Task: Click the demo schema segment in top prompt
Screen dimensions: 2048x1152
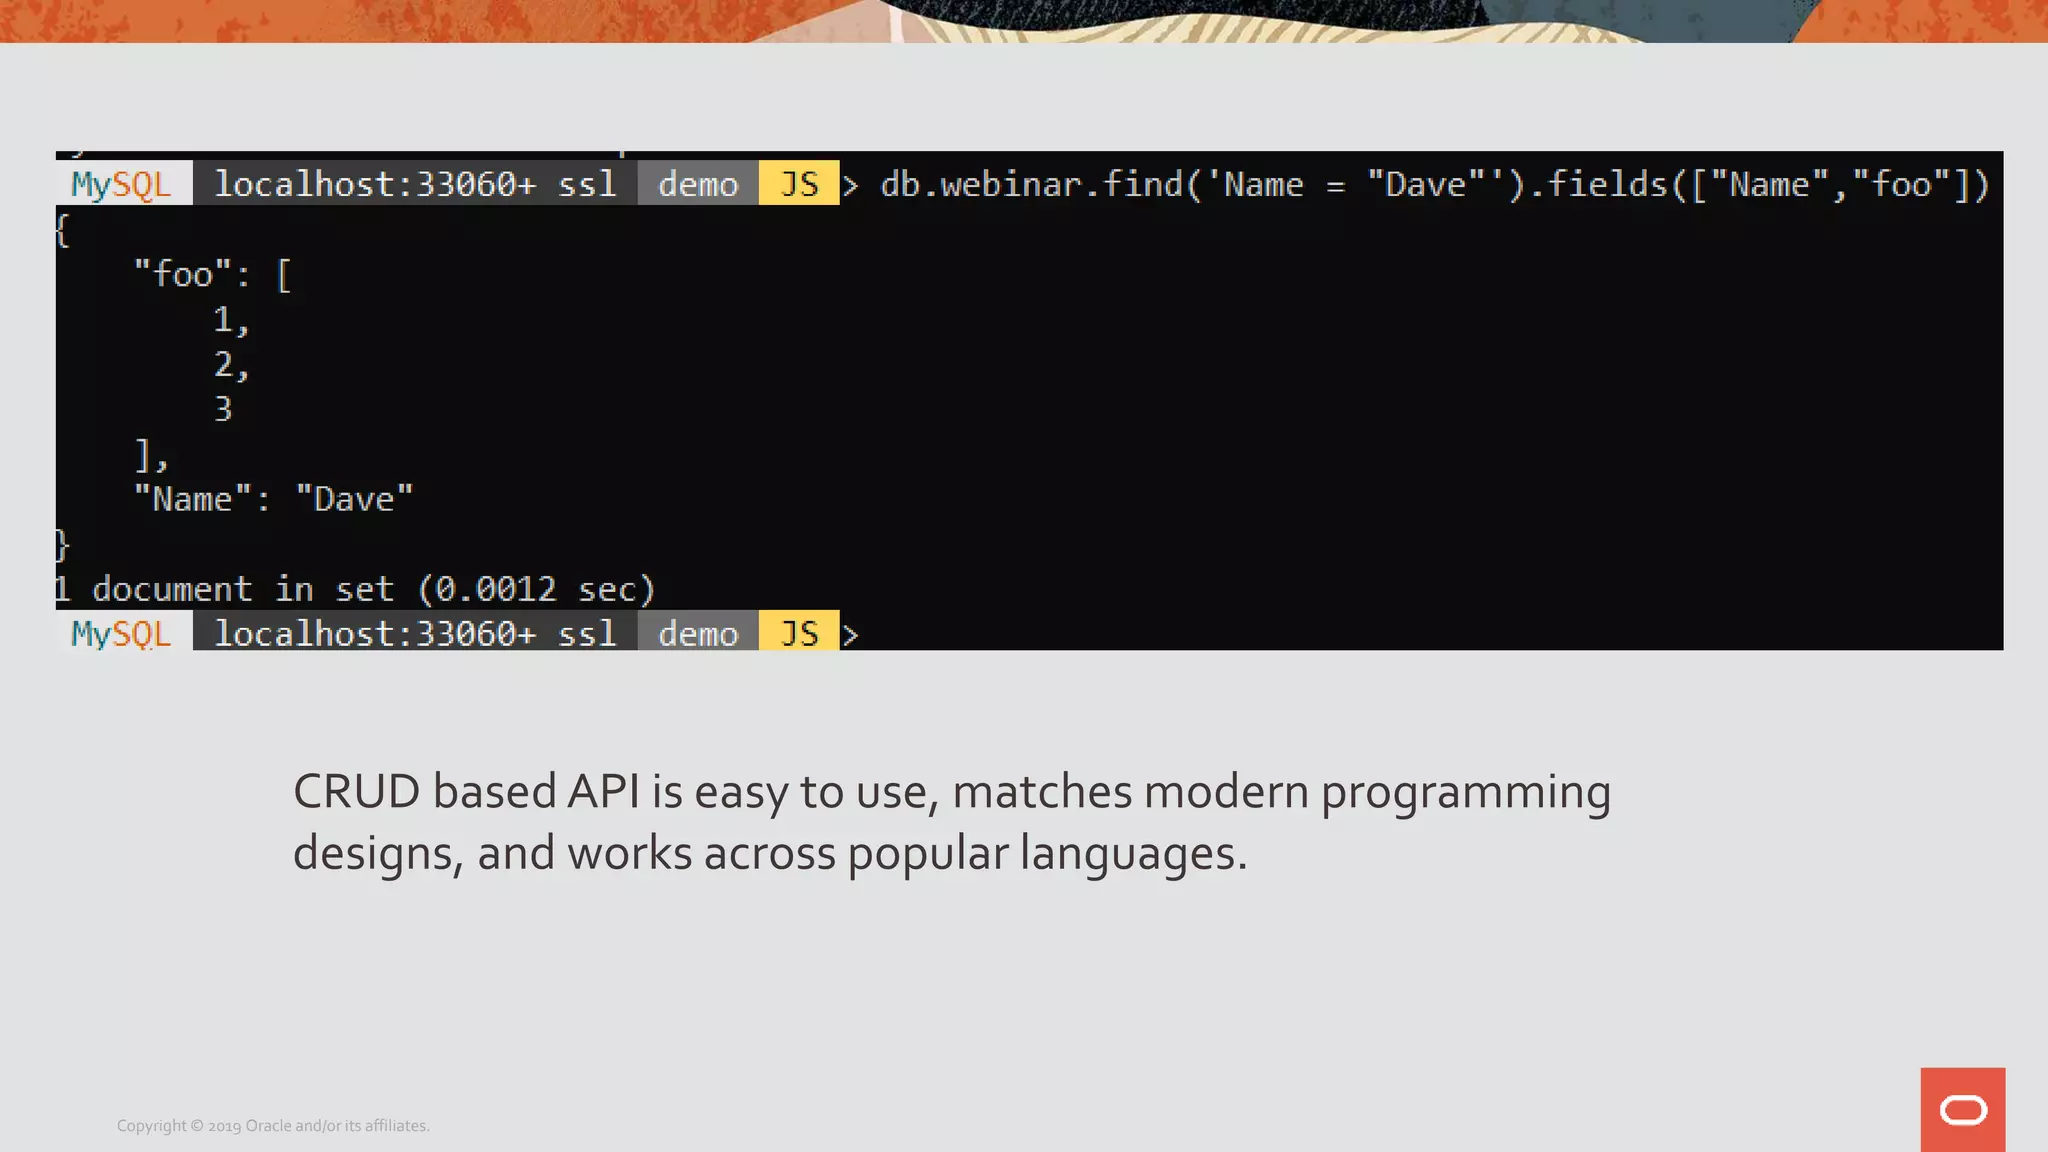Action: pyautogui.click(x=698, y=184)
